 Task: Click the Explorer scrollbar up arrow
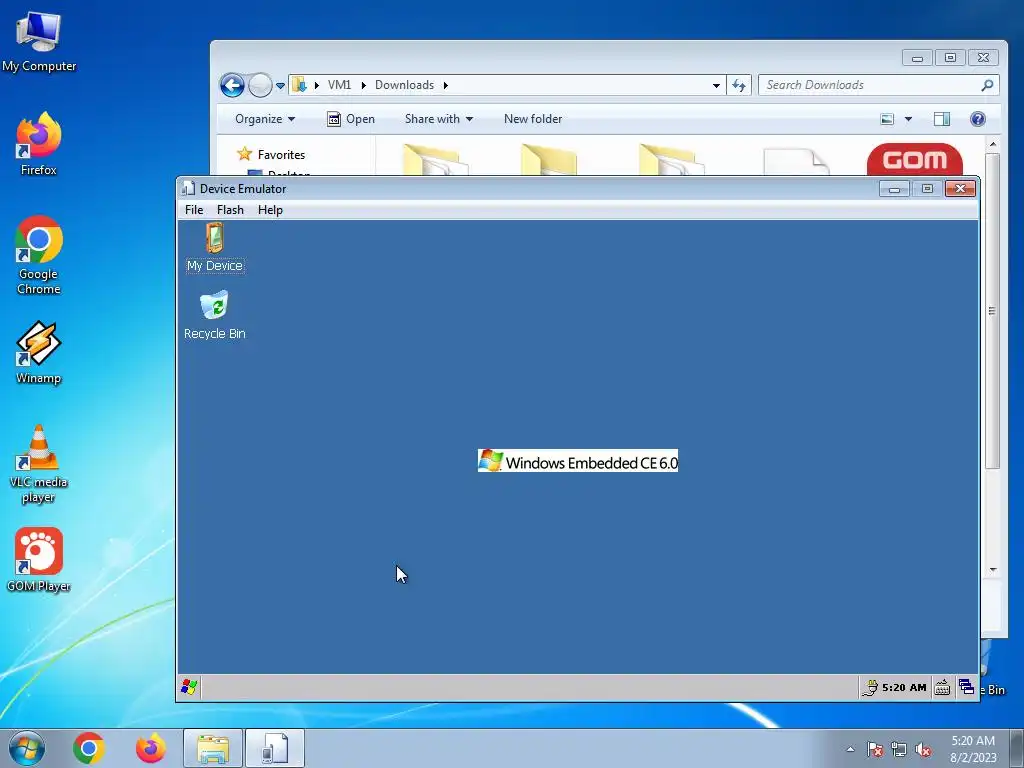pyautogui.click(x=993, y=144)
